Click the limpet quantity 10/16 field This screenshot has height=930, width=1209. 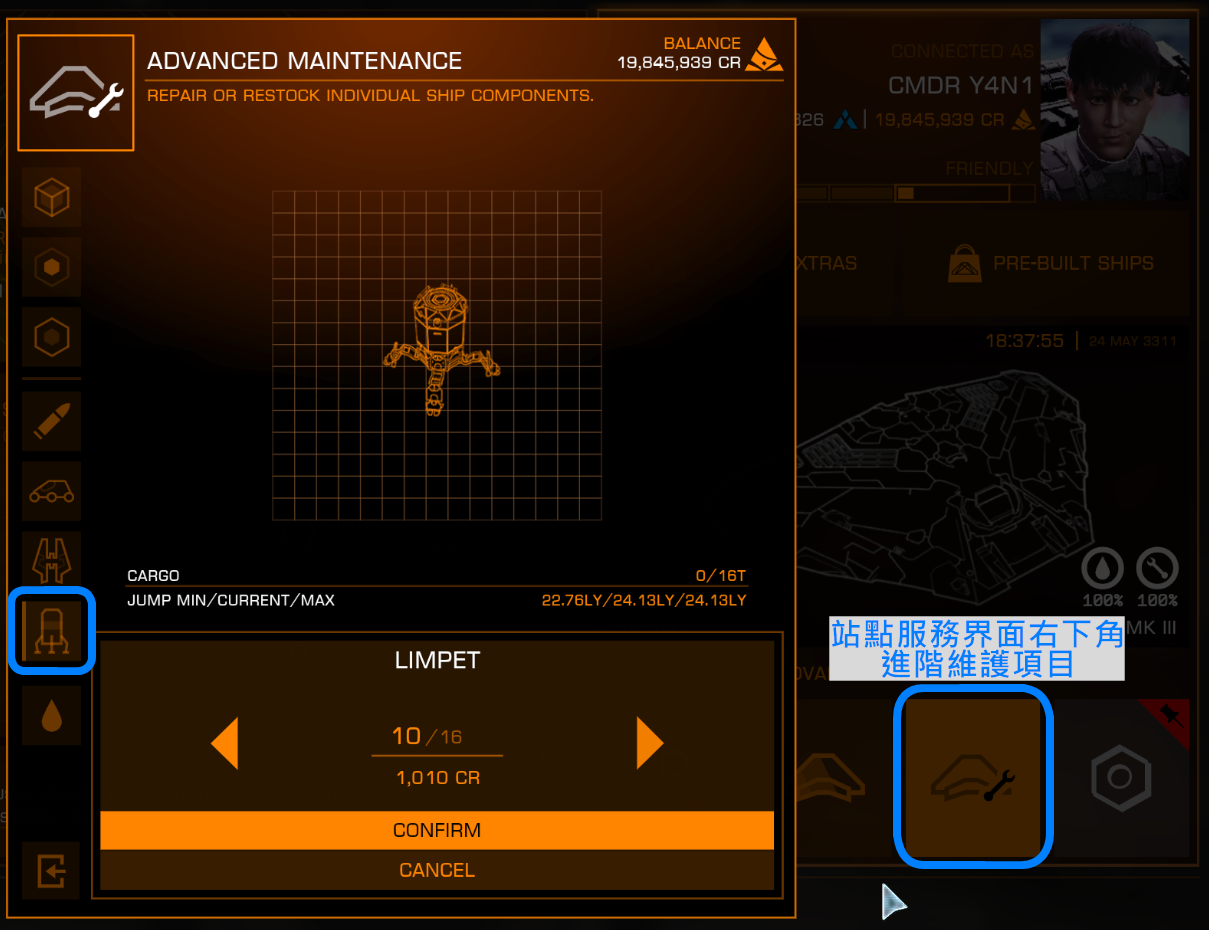(x=435, y=737)
